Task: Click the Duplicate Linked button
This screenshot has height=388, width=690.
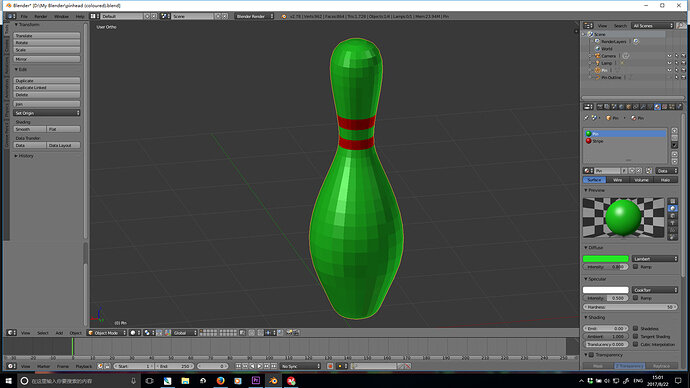Action: 47,88
